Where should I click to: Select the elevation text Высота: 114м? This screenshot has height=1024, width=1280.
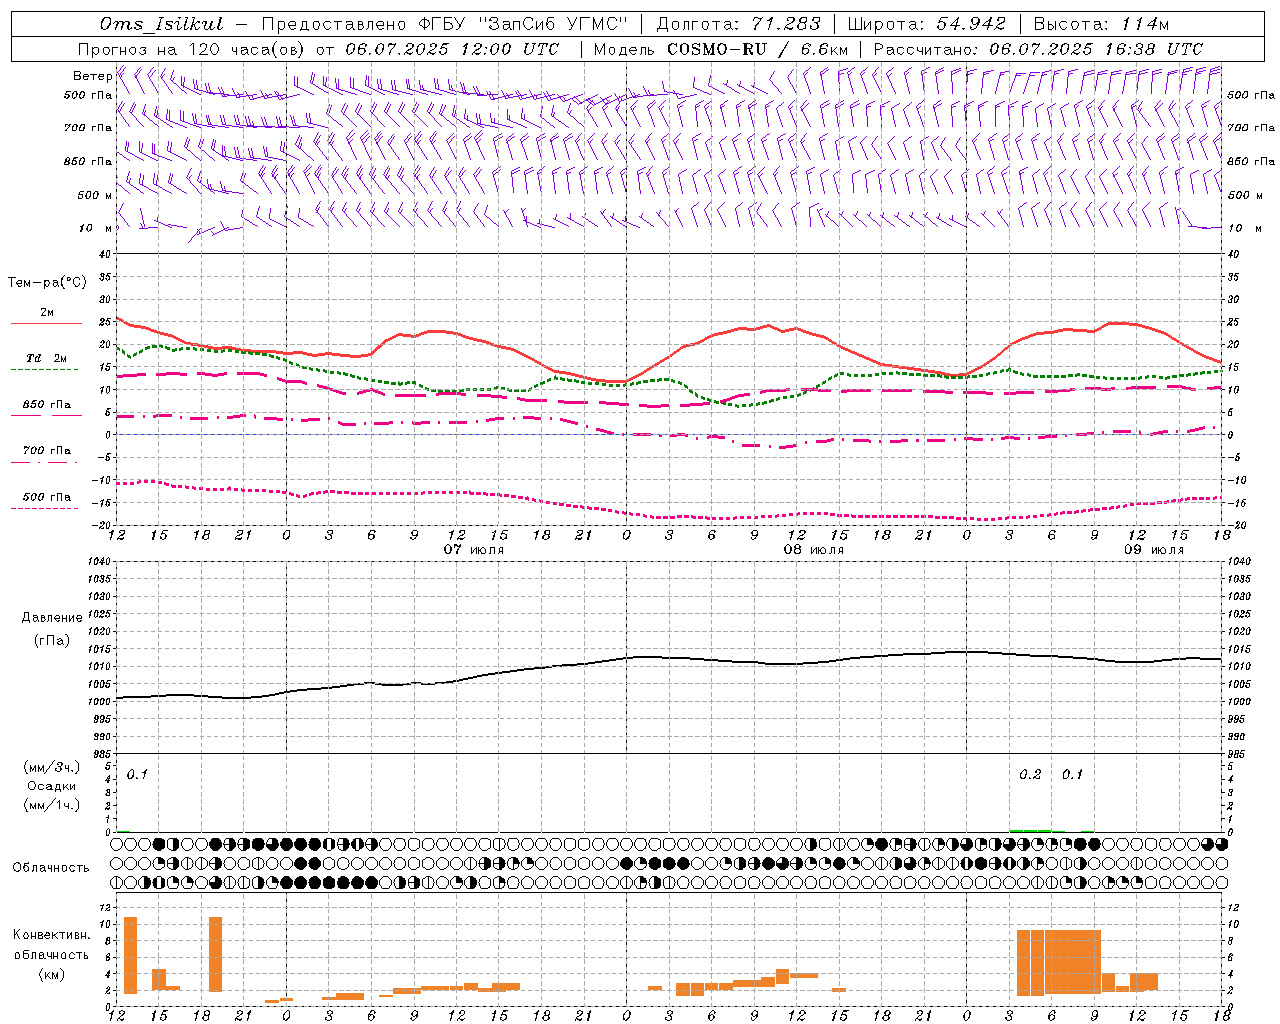tap(1101, 24)
